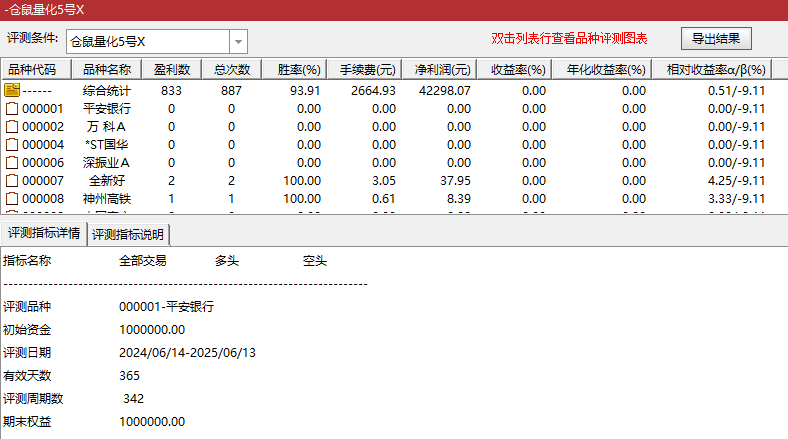Click the 评测周期数 value 342
The height and width of the screenshot is (439, 788).
point(133,399)
